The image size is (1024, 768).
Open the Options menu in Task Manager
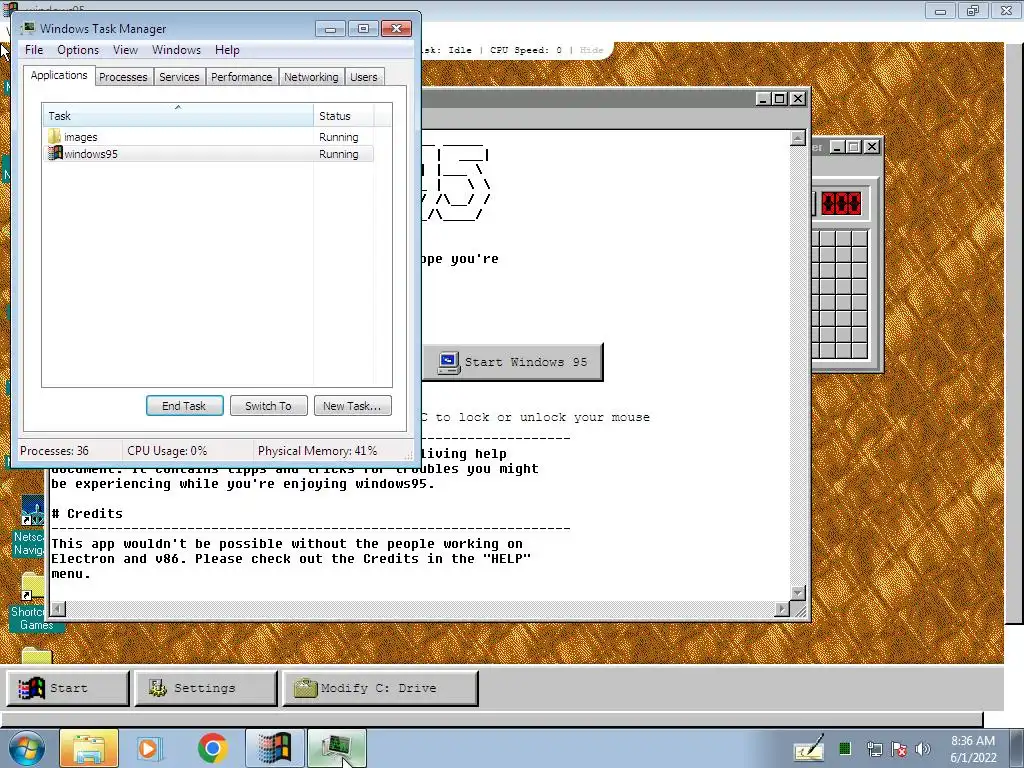pos(78,50)
